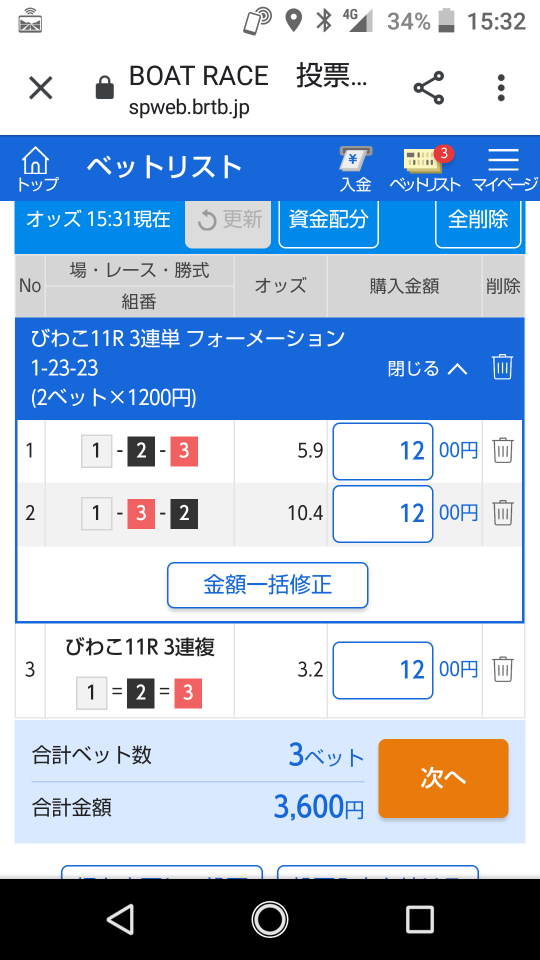Collapse formation with 閉じる chevron
This screenshot has height=960, width=540.
[427, 369]
